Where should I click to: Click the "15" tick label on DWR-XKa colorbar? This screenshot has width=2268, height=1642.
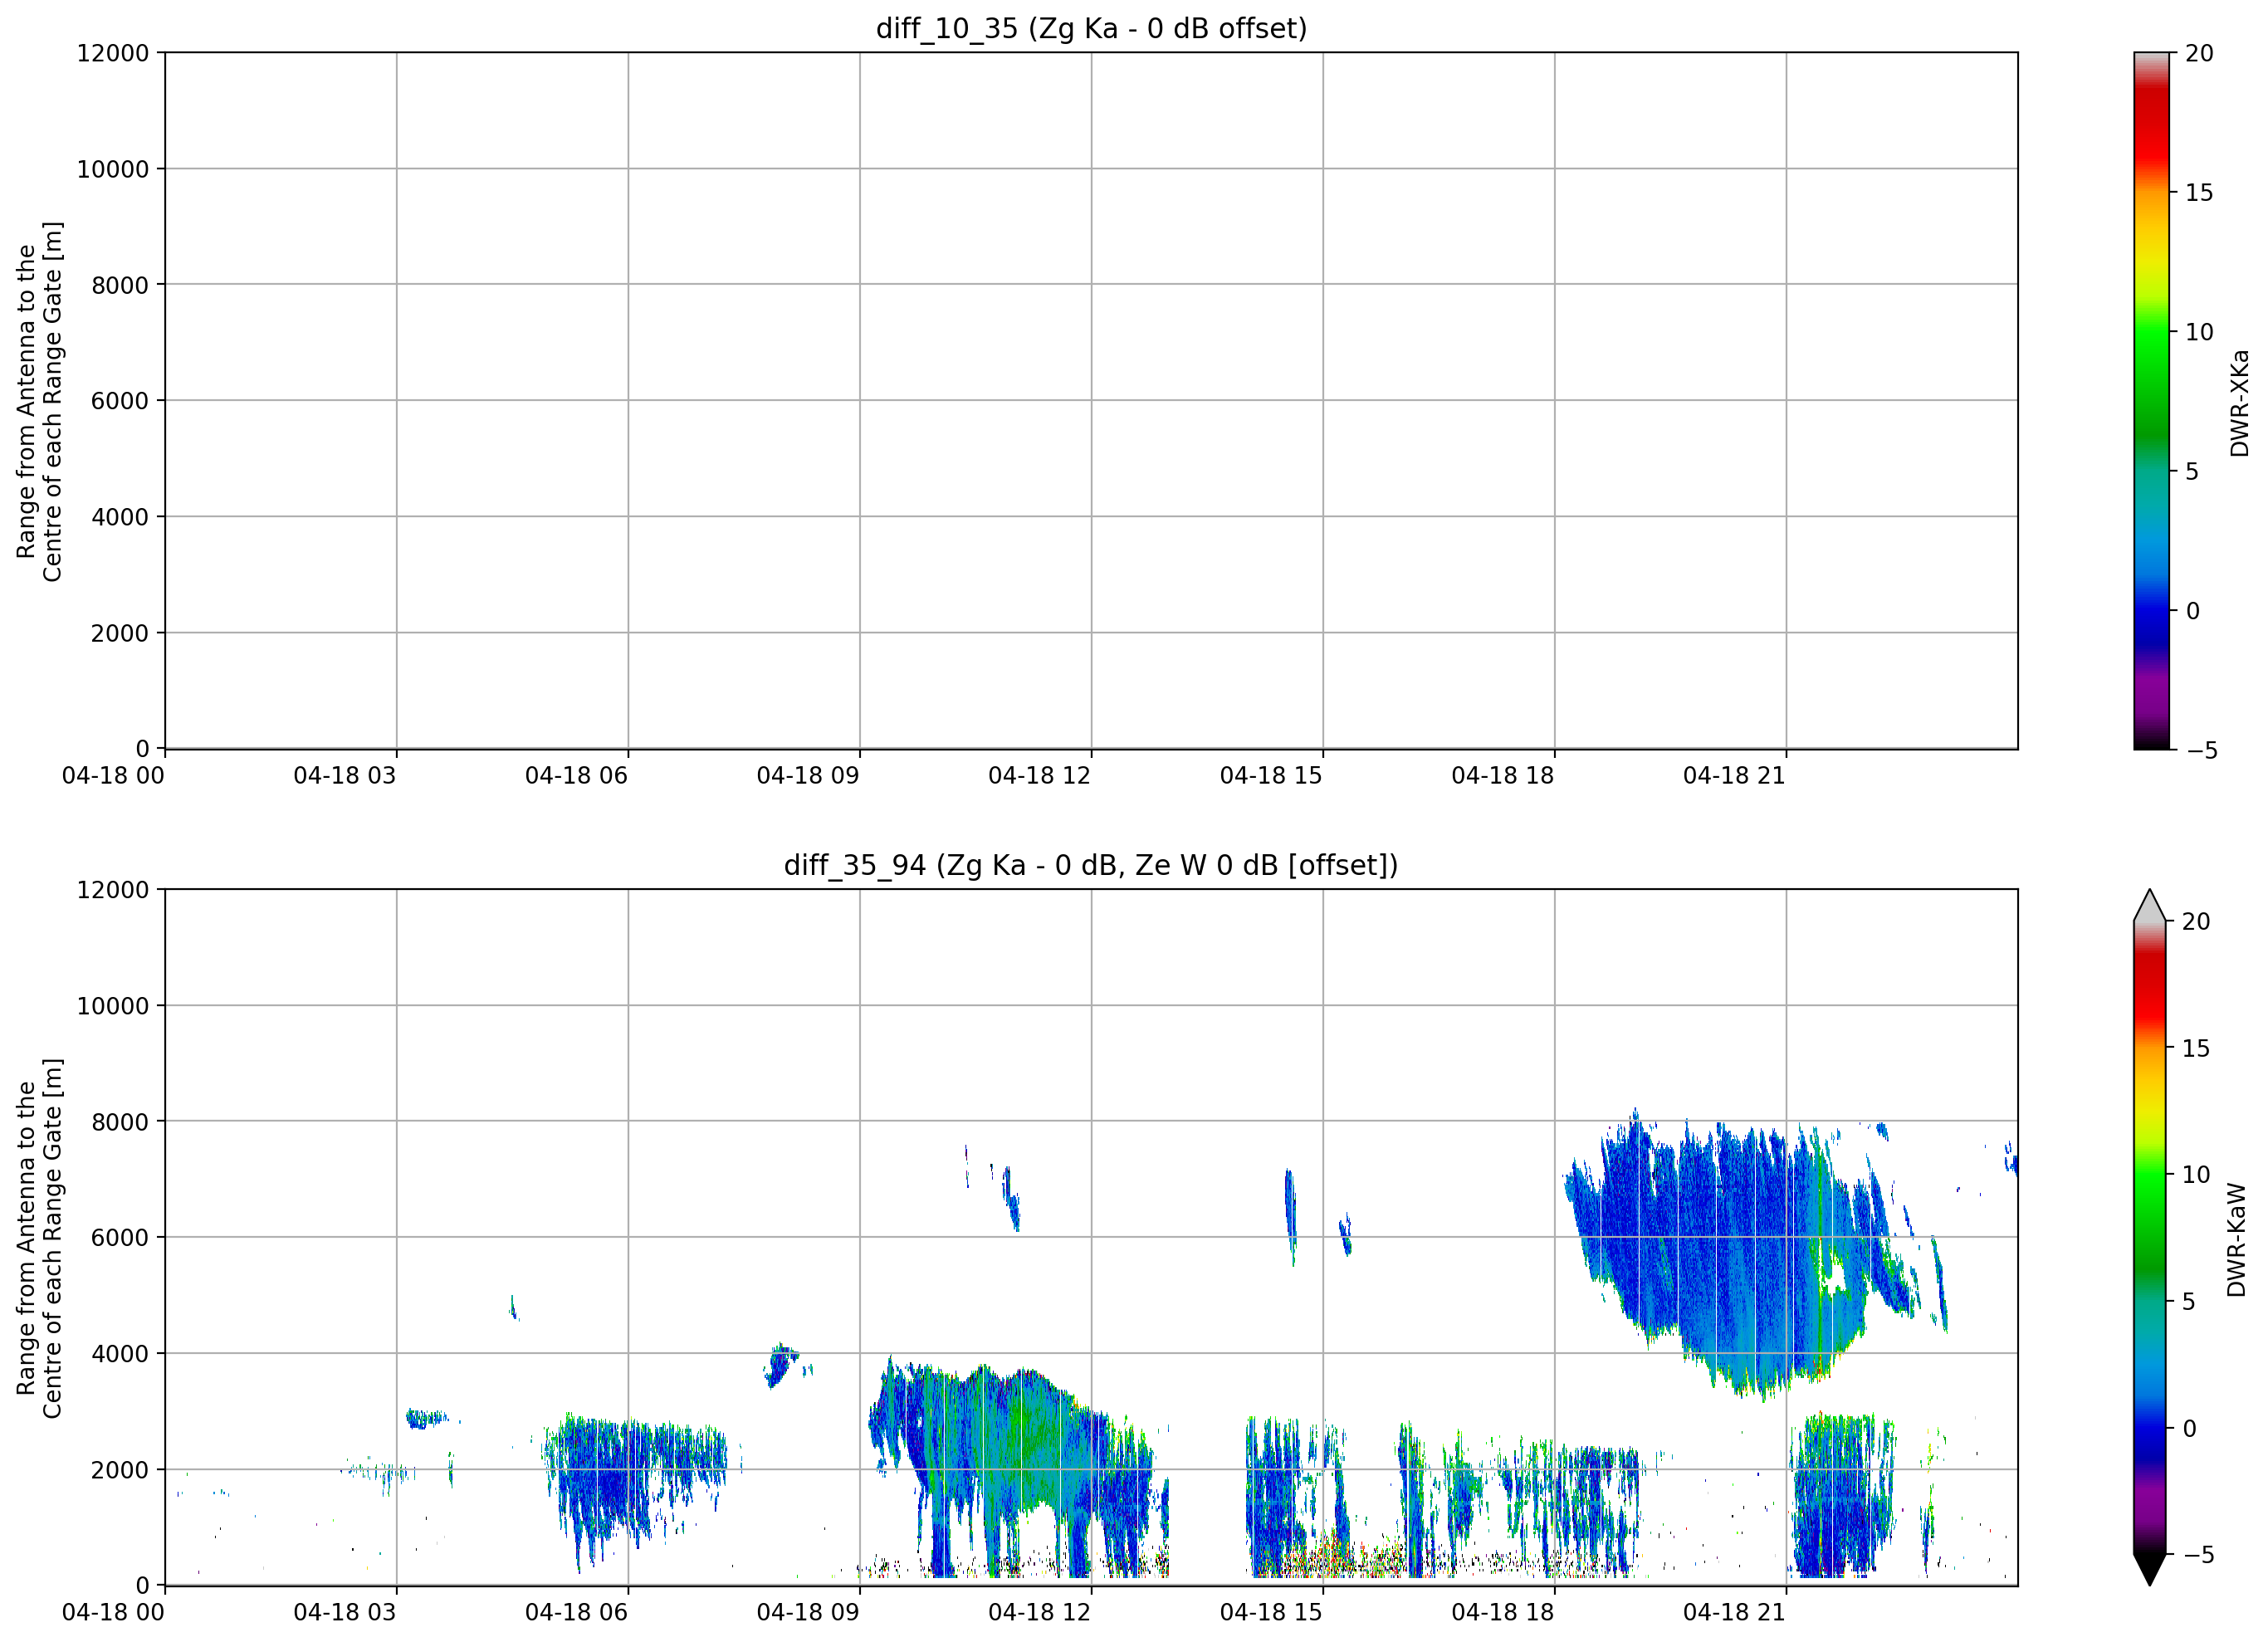click(2199, 192)
